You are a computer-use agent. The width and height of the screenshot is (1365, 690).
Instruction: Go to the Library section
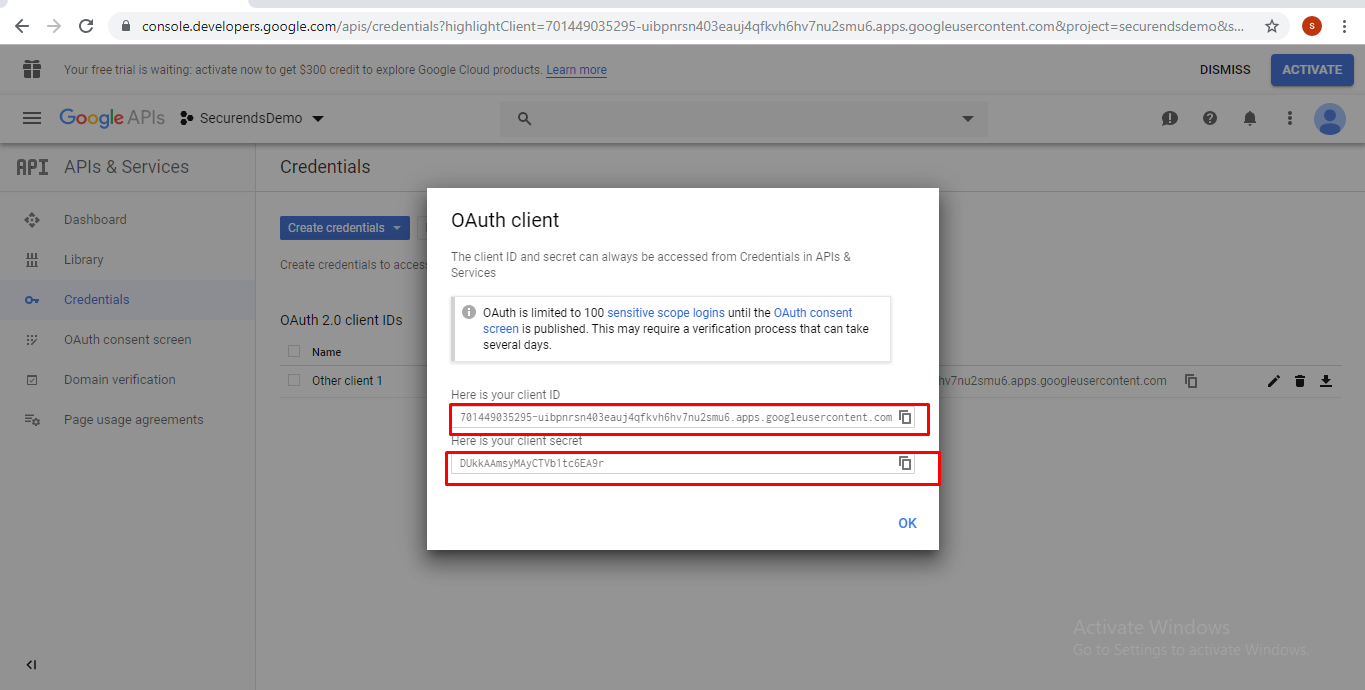pos(84,259)
